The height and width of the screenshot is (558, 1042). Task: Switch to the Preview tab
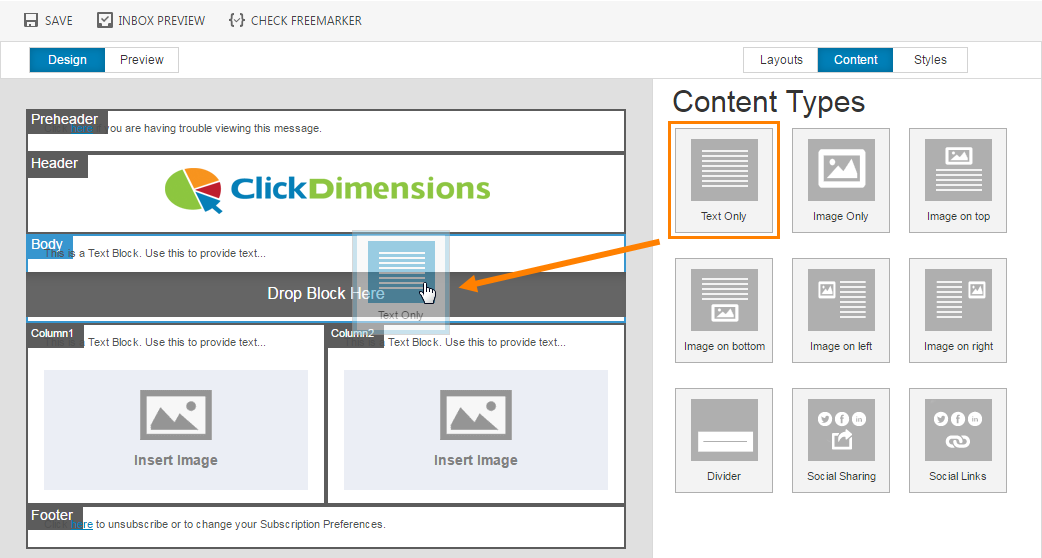point(142,60)
